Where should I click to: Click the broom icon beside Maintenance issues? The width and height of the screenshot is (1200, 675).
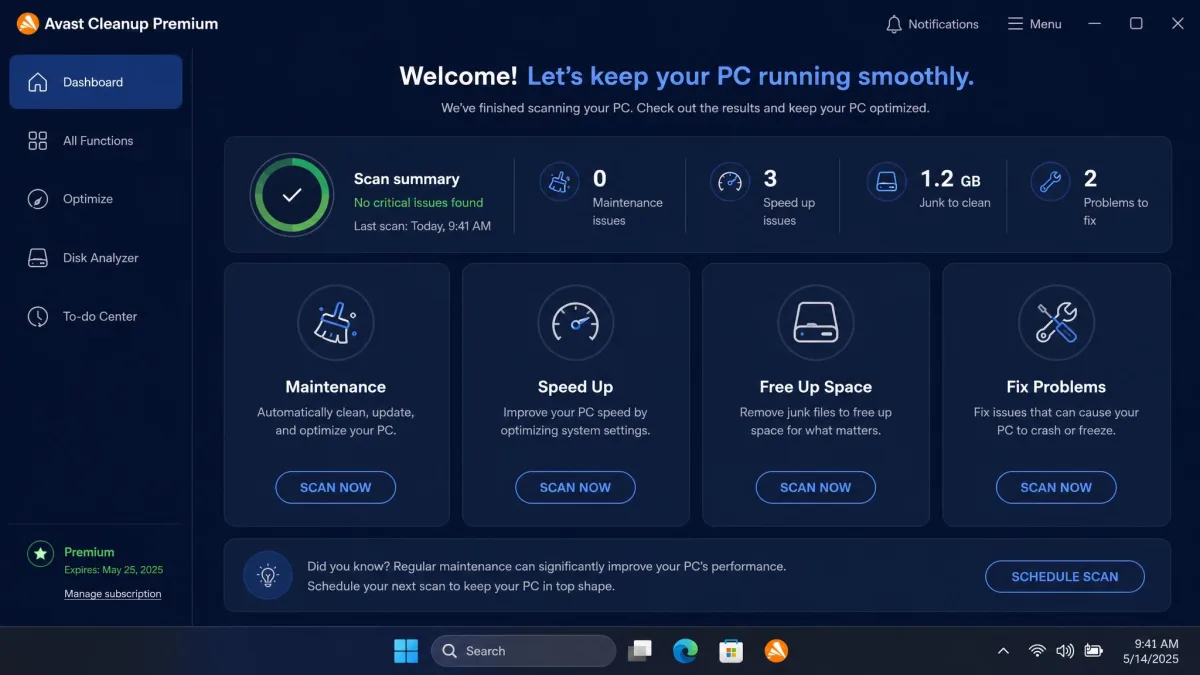pyautogui.click(x=559, y=182)
